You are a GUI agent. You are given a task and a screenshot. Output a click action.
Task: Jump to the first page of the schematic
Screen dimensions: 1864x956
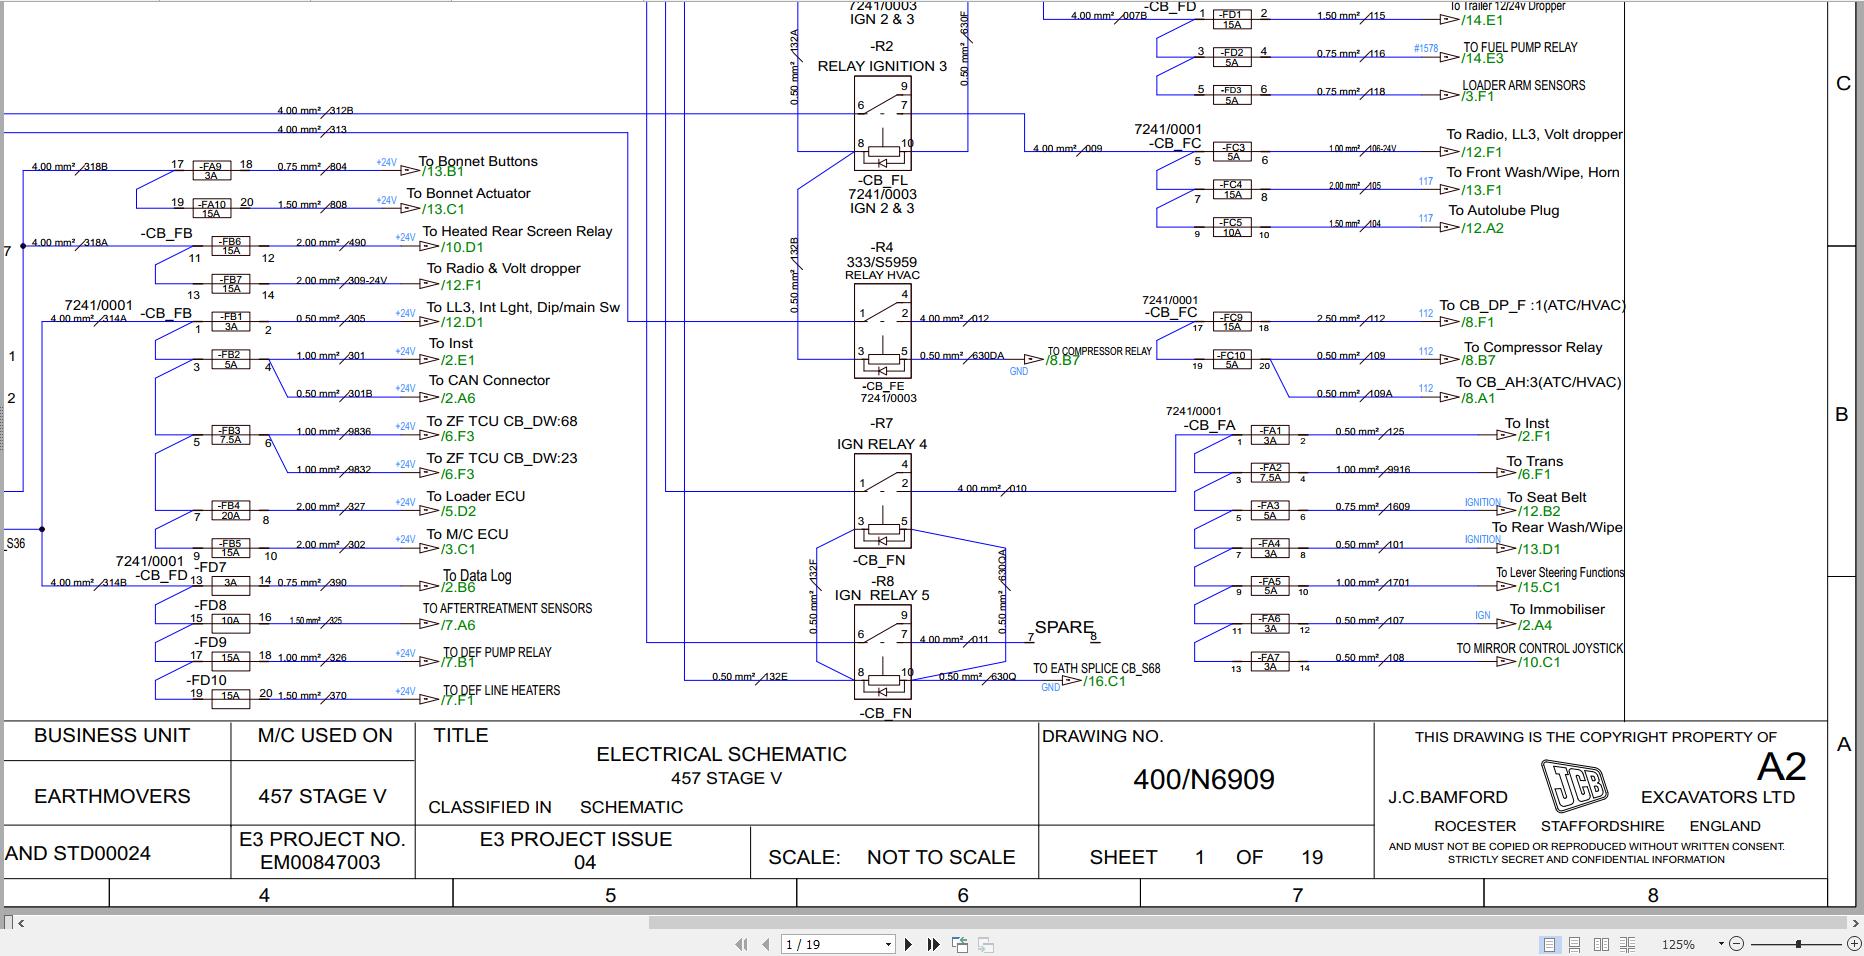(742, 944)
